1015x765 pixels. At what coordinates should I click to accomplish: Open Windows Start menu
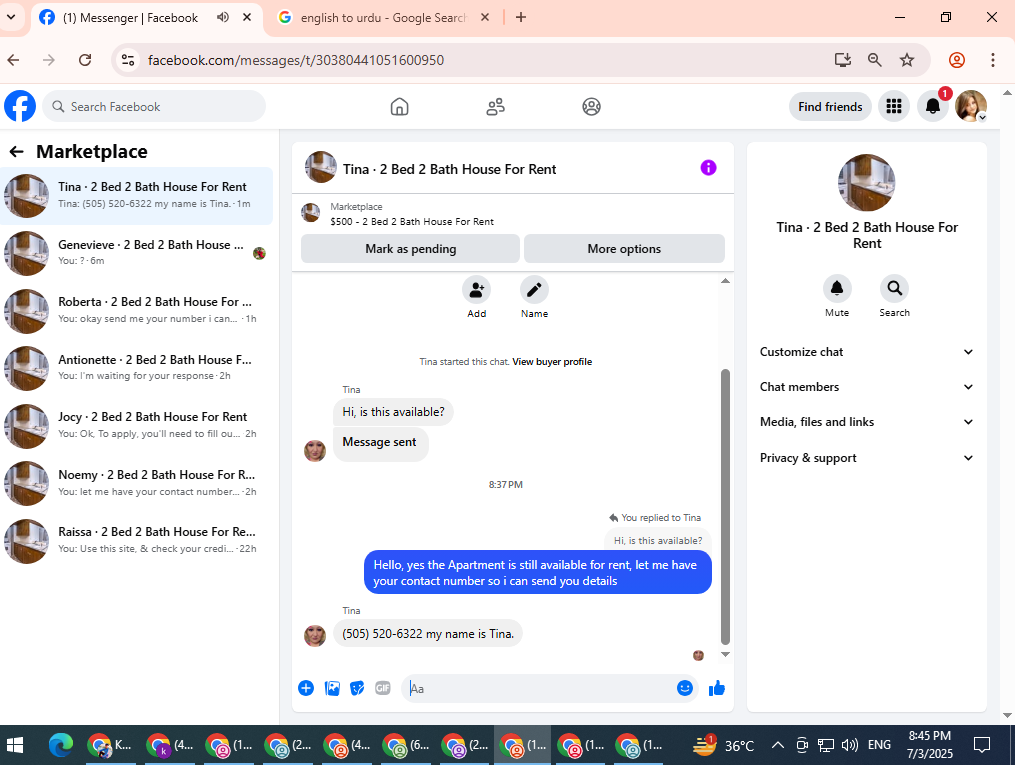(x=14, y=746)
